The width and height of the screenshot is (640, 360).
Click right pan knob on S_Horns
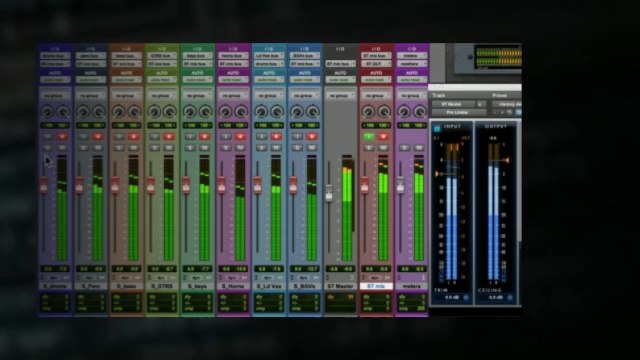[241, 111]
